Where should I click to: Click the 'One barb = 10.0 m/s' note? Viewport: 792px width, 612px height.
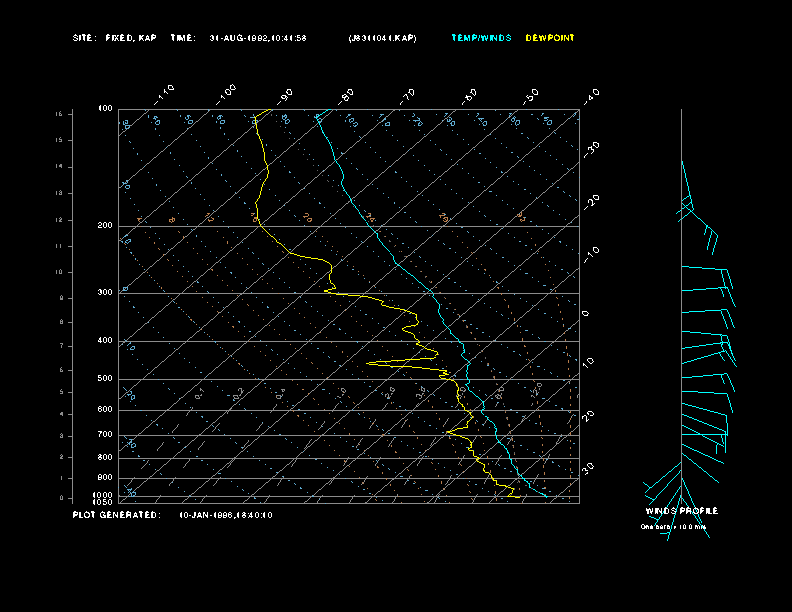673,527
